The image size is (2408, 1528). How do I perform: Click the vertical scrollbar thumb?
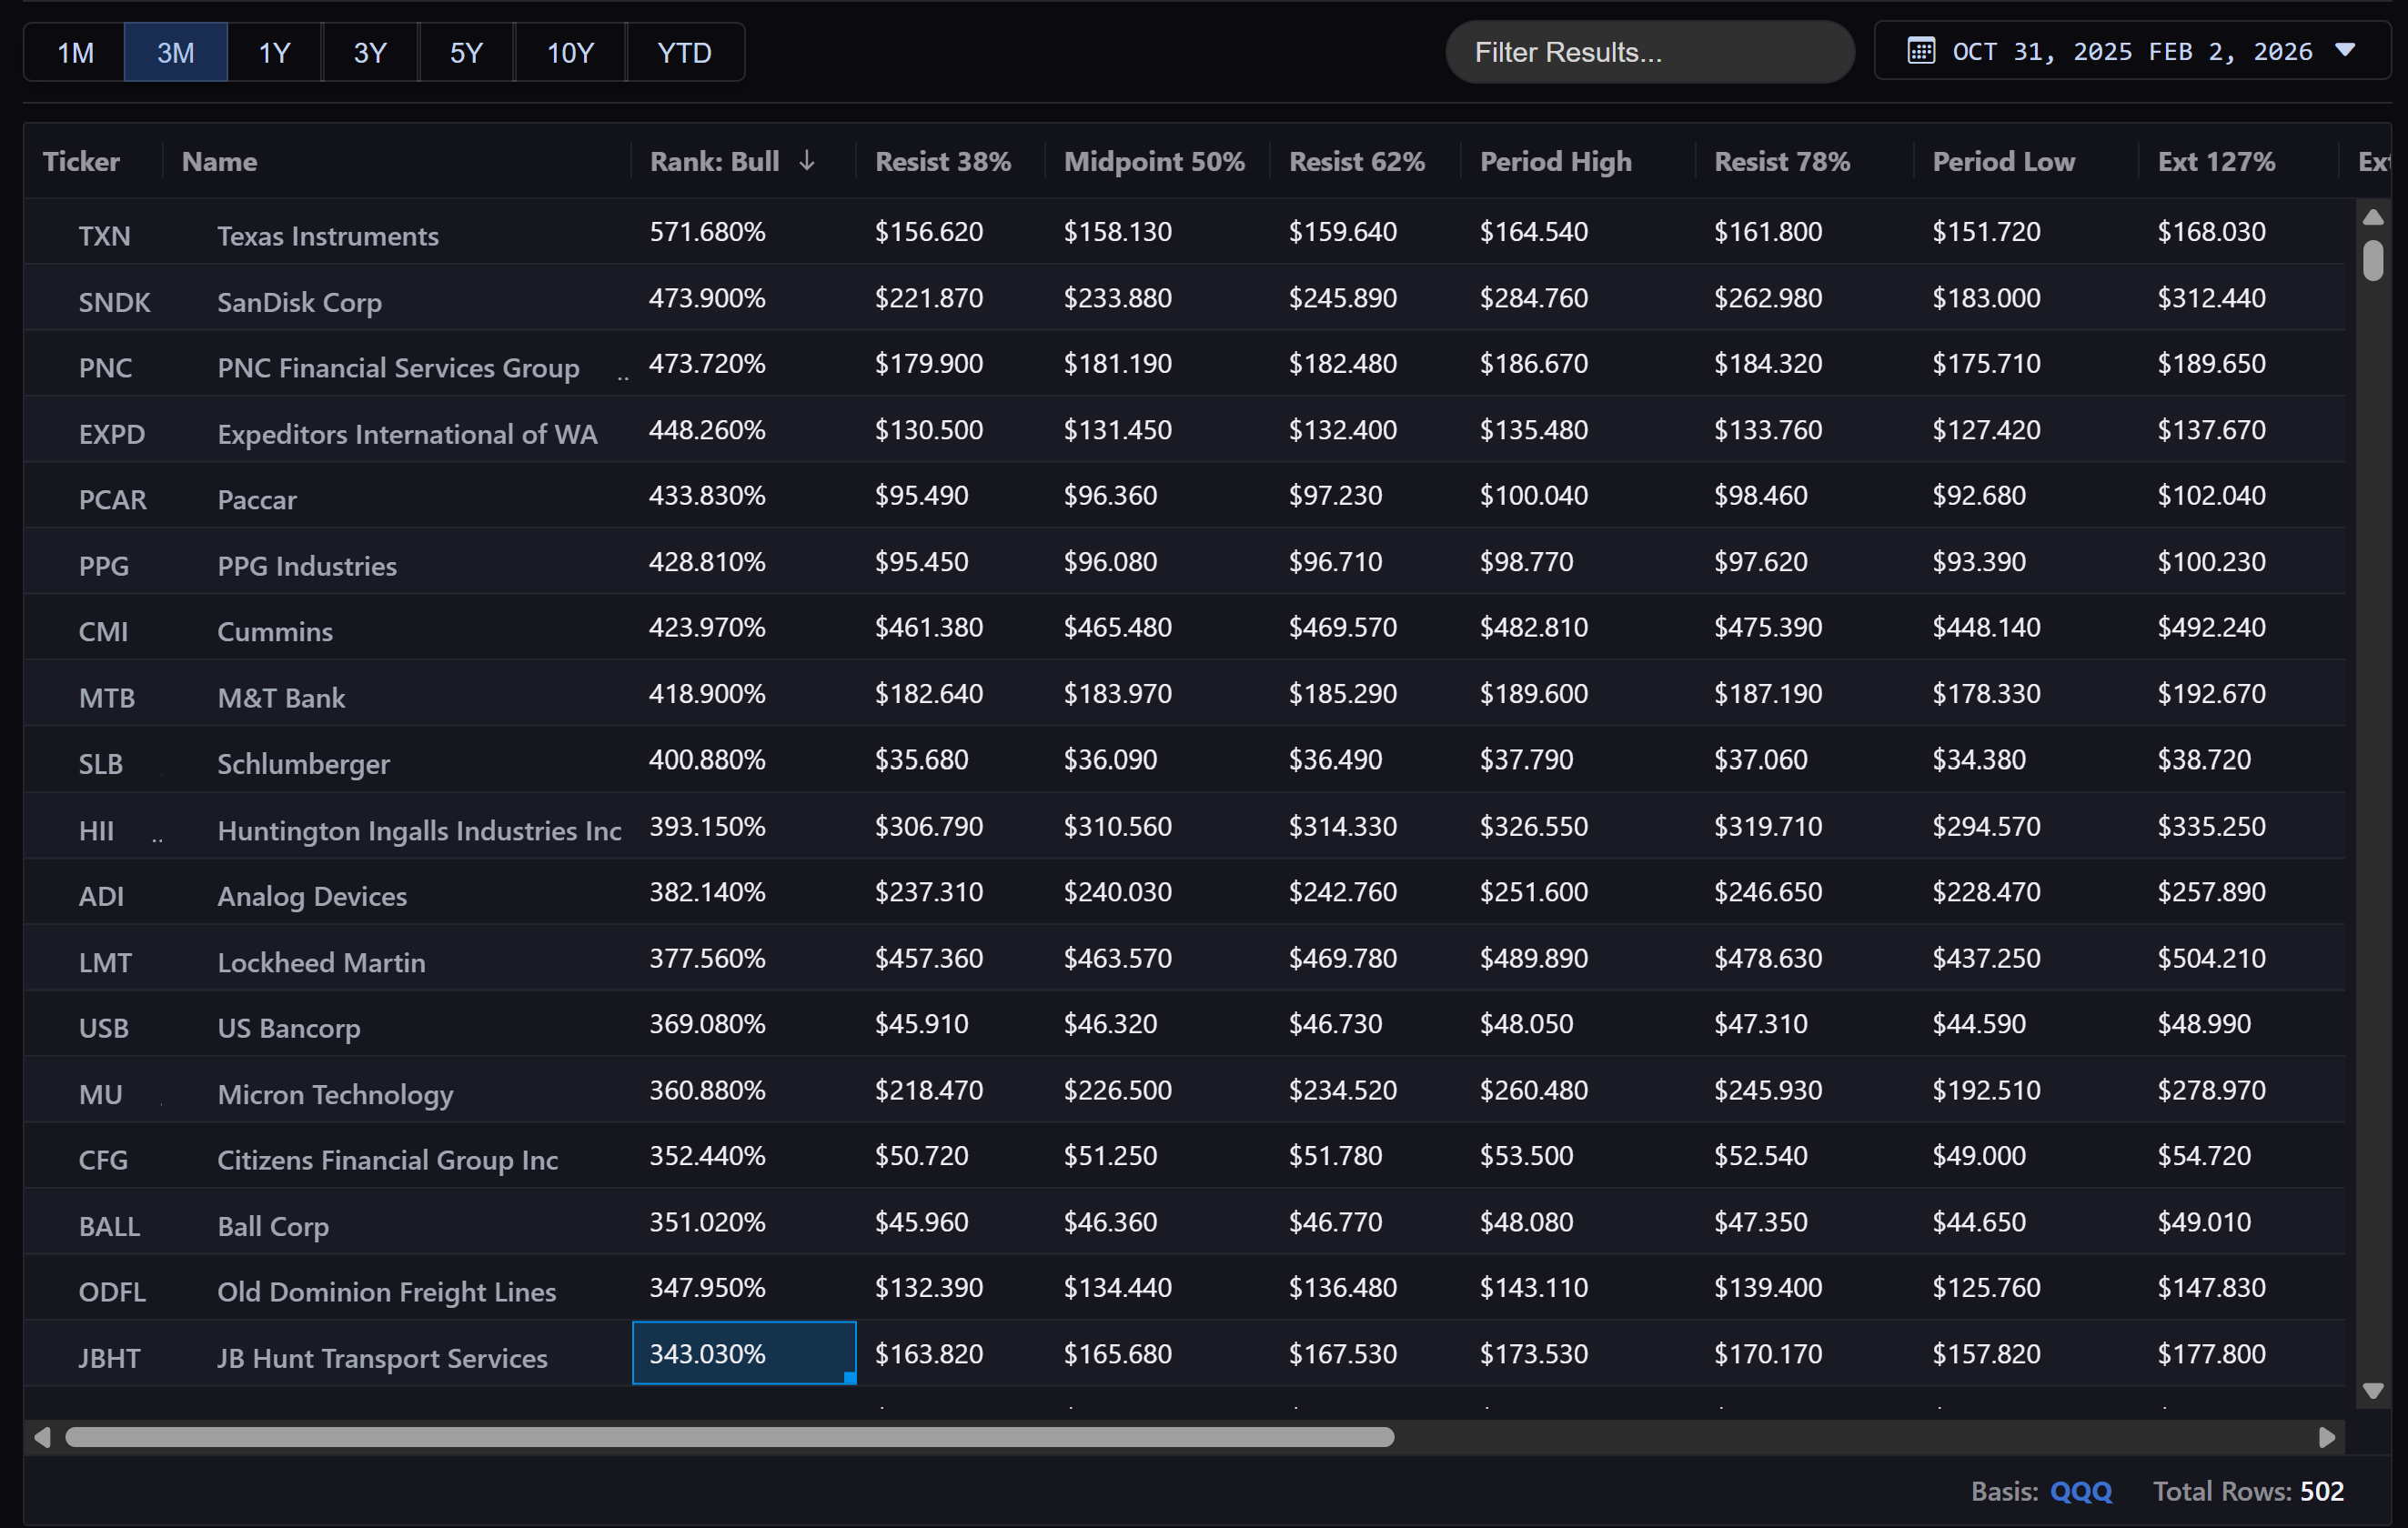click(x=2373, y=260)
